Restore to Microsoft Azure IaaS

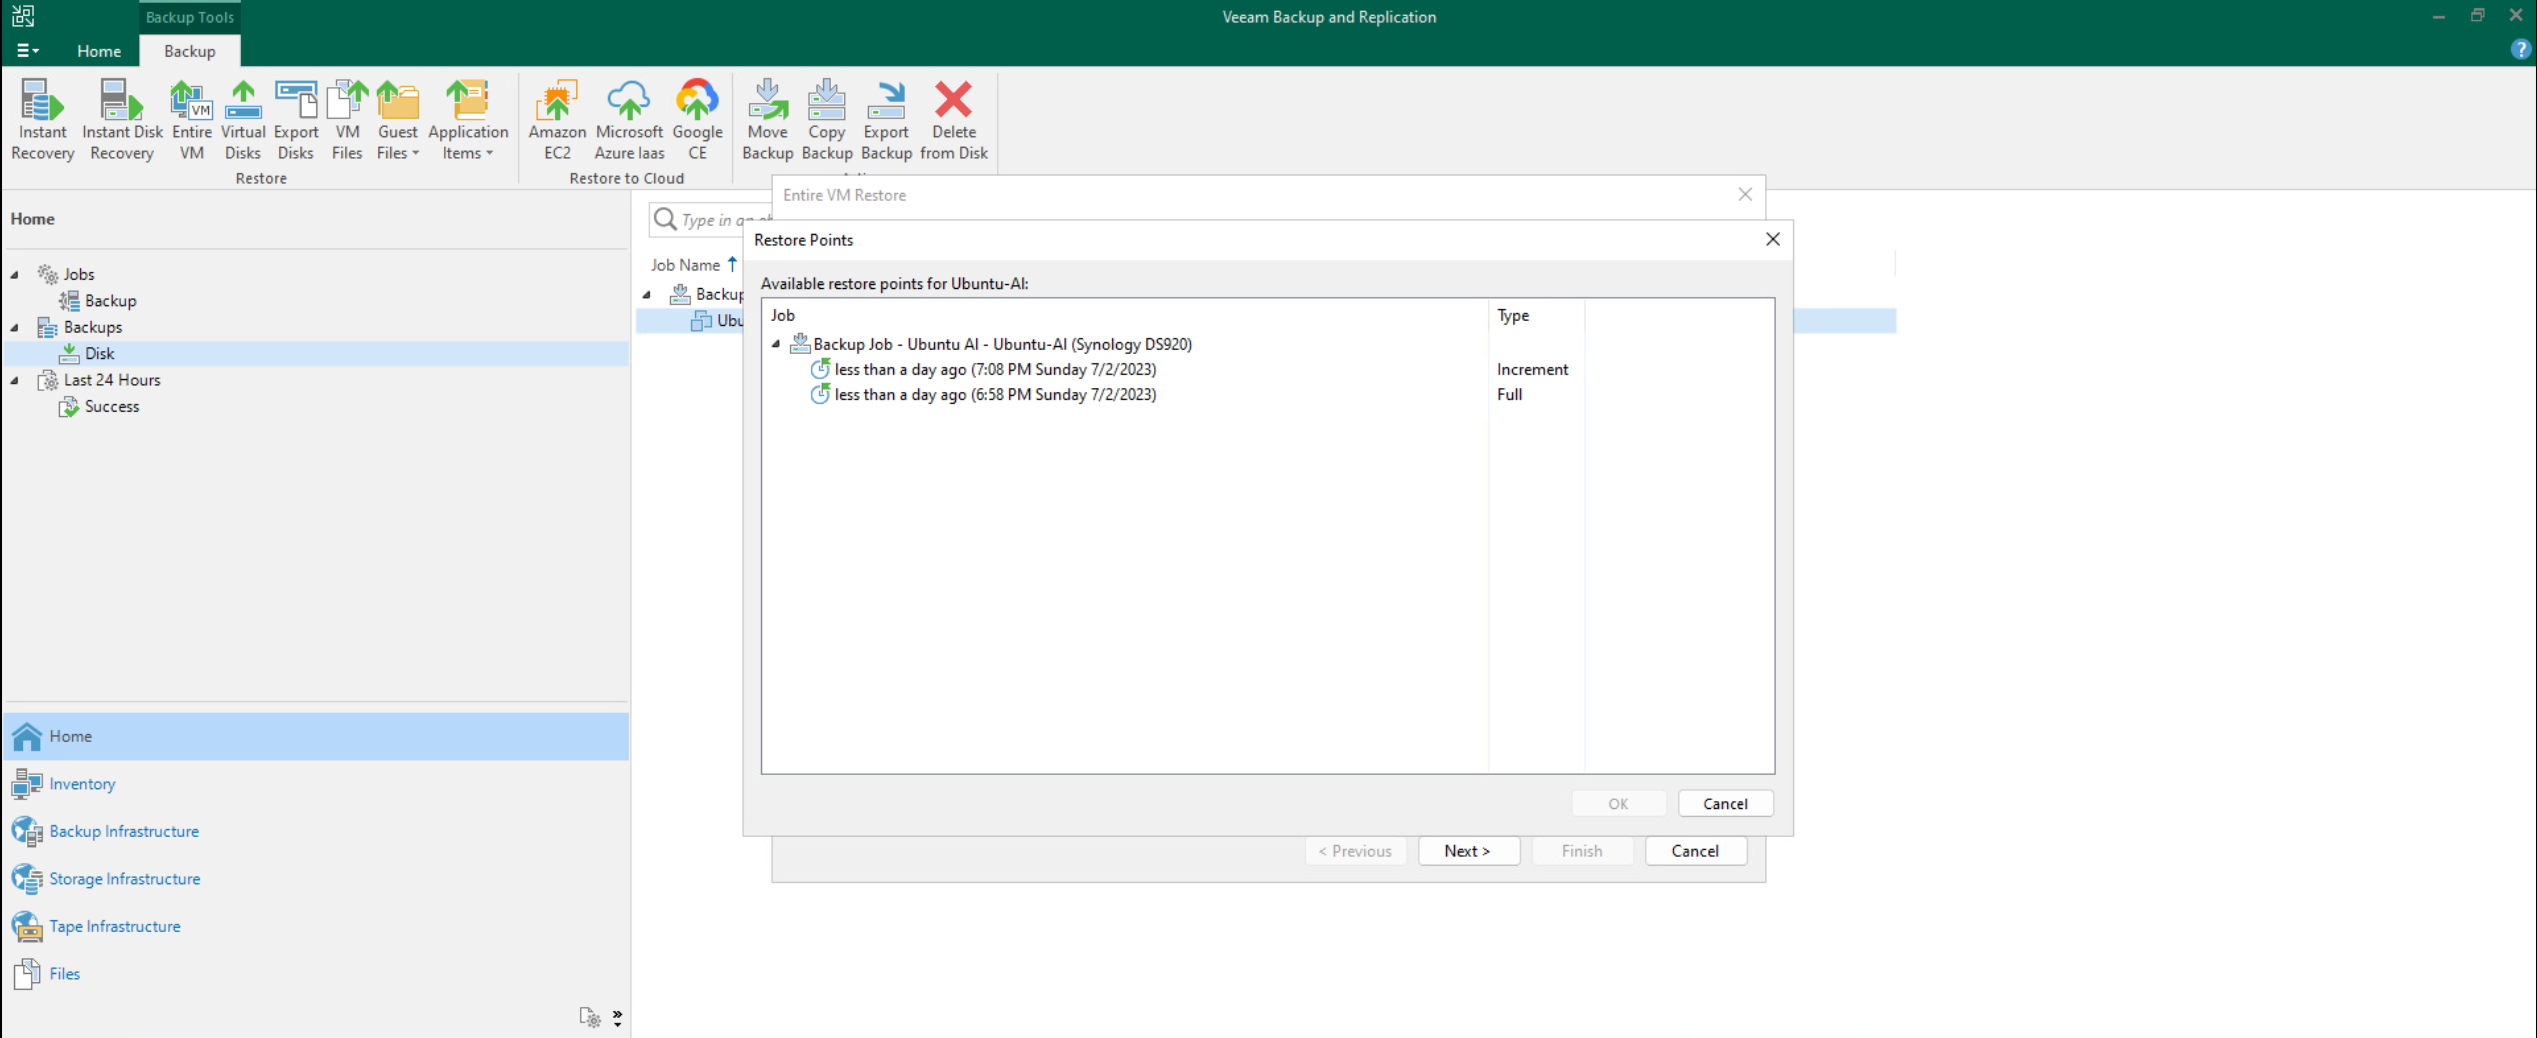click(x=629, y=120)
